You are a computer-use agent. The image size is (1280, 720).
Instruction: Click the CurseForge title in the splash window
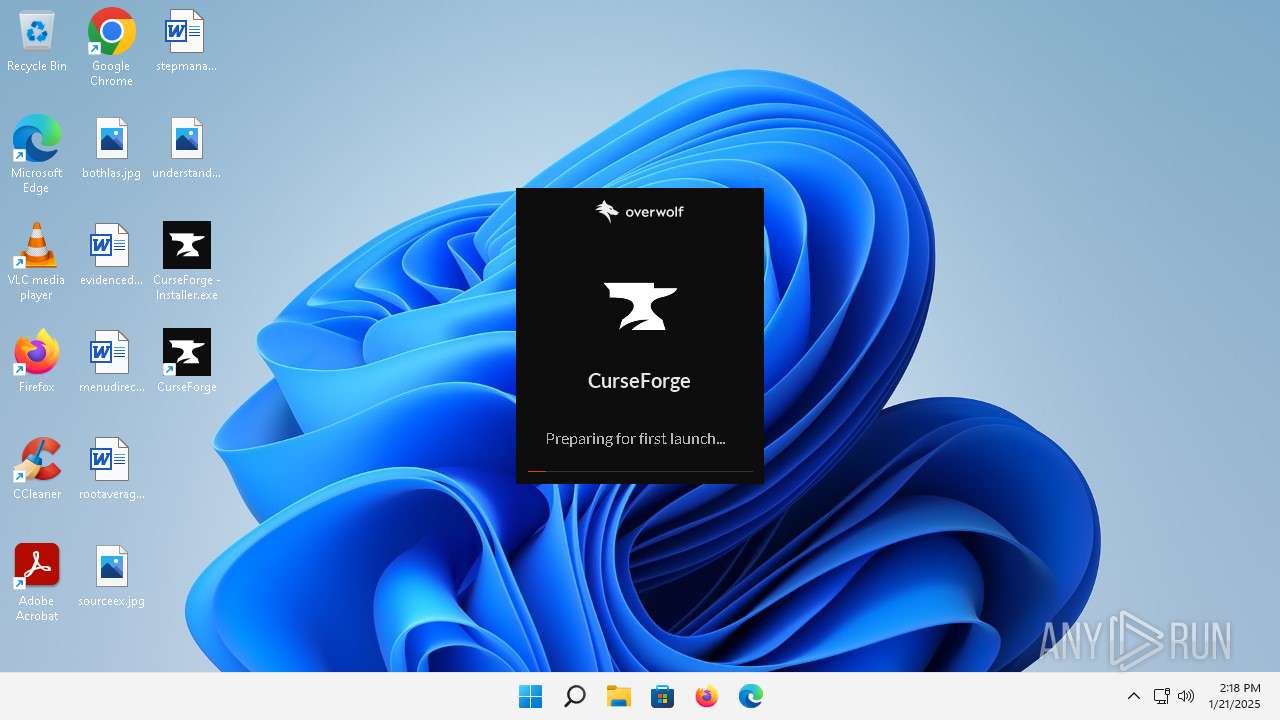click(x=639, y=381)
